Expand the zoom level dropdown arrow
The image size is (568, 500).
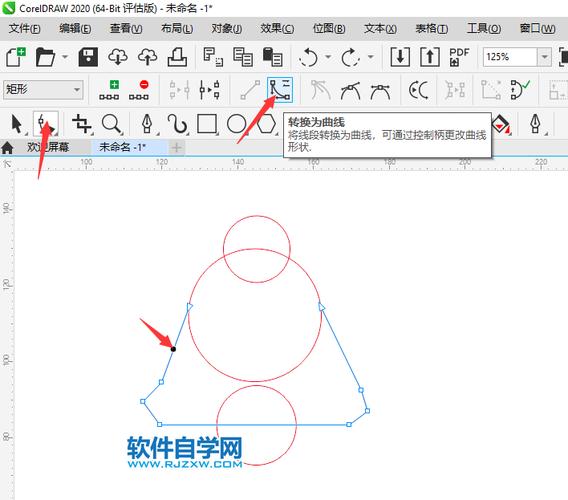544,57
